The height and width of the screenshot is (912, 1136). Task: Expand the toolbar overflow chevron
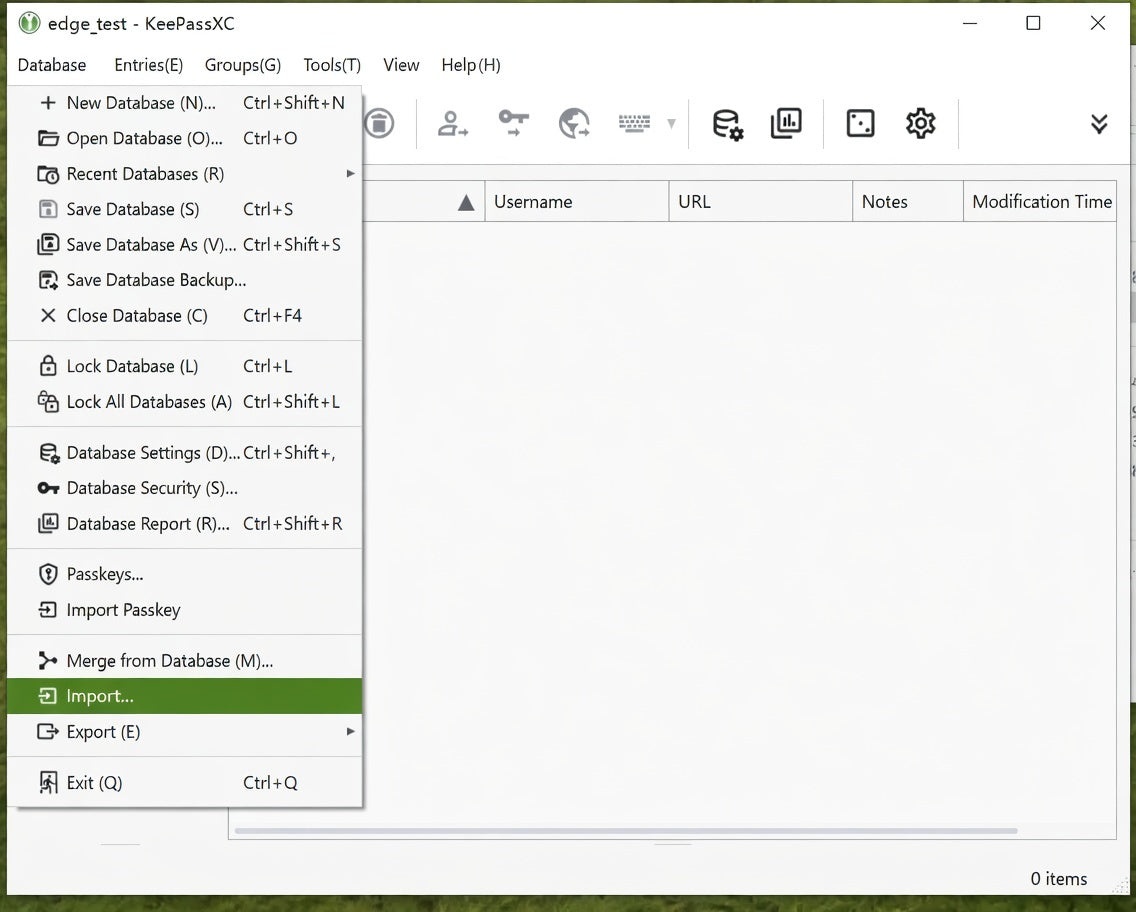coord(1099,124)
